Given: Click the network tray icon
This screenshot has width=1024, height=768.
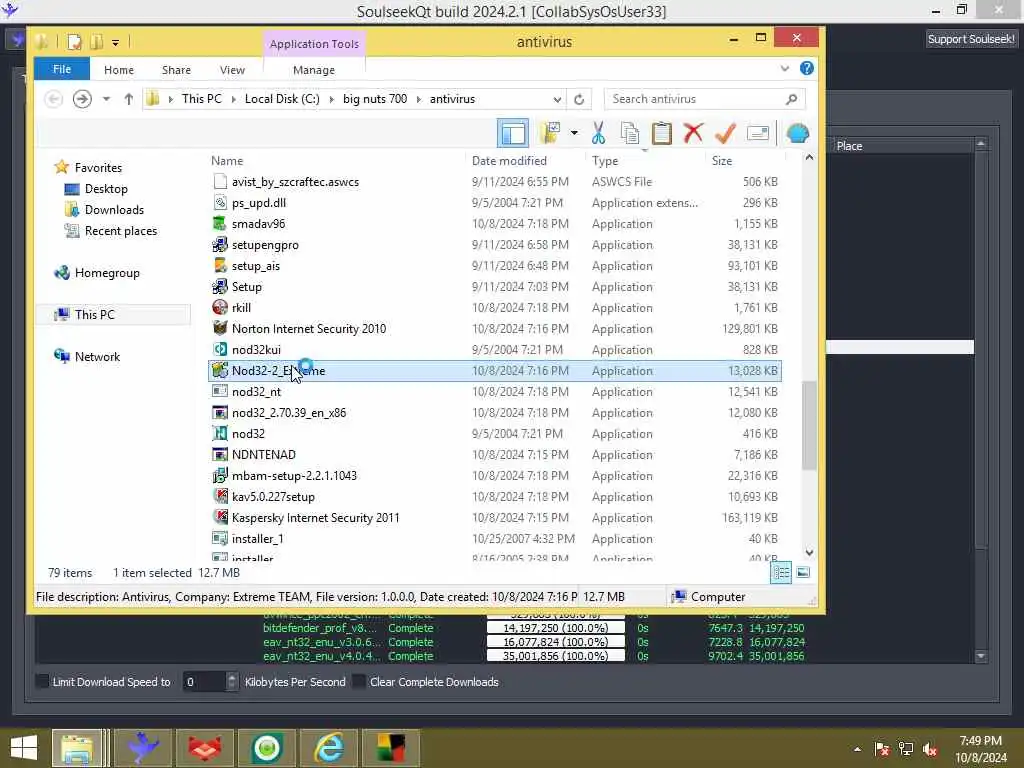Looking at the screenshot, I should click(906, 749).
